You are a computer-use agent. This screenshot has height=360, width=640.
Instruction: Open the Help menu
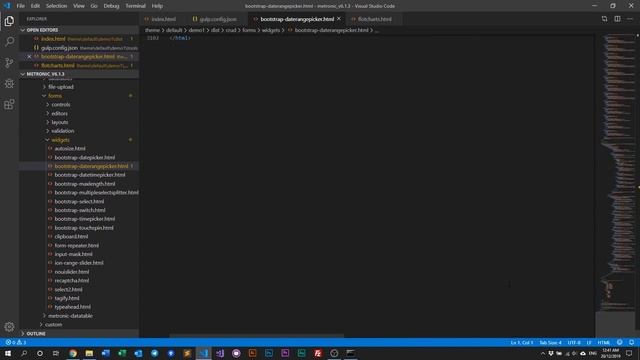click(157, 6)
